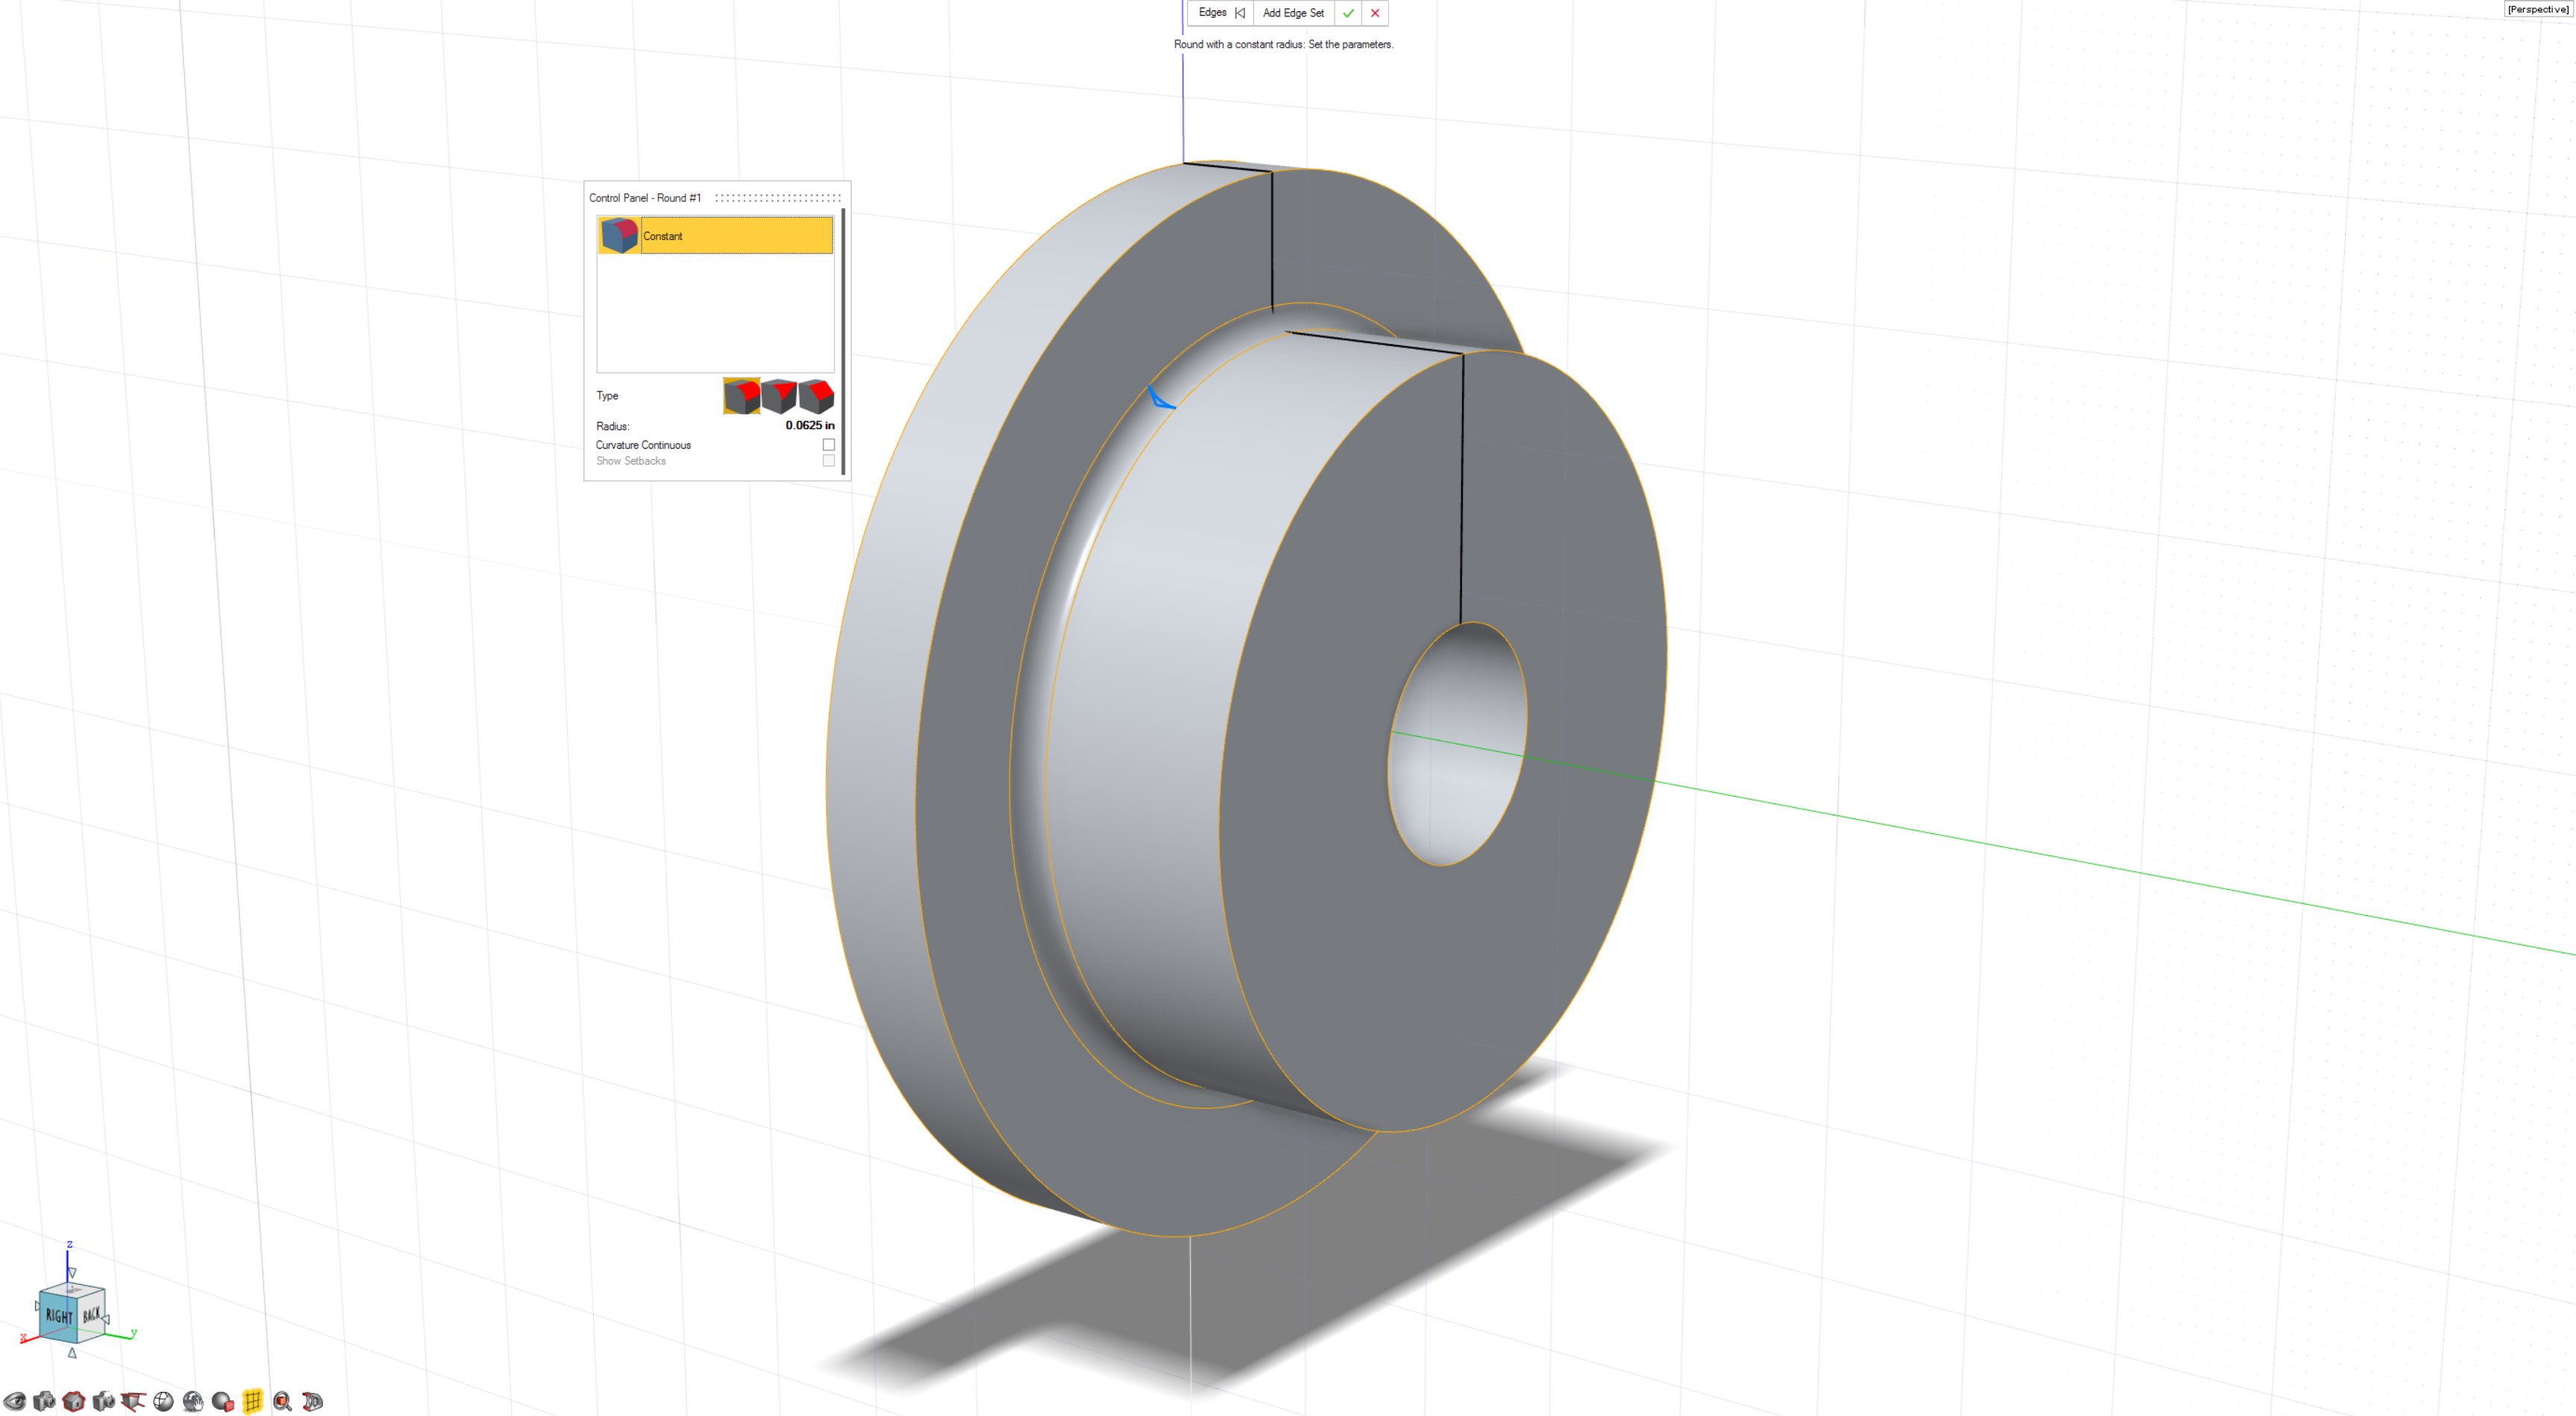Click the wireframe-shaded sphere display icon
The width and height of the screenshot is (2576, 1416).
163,1401
